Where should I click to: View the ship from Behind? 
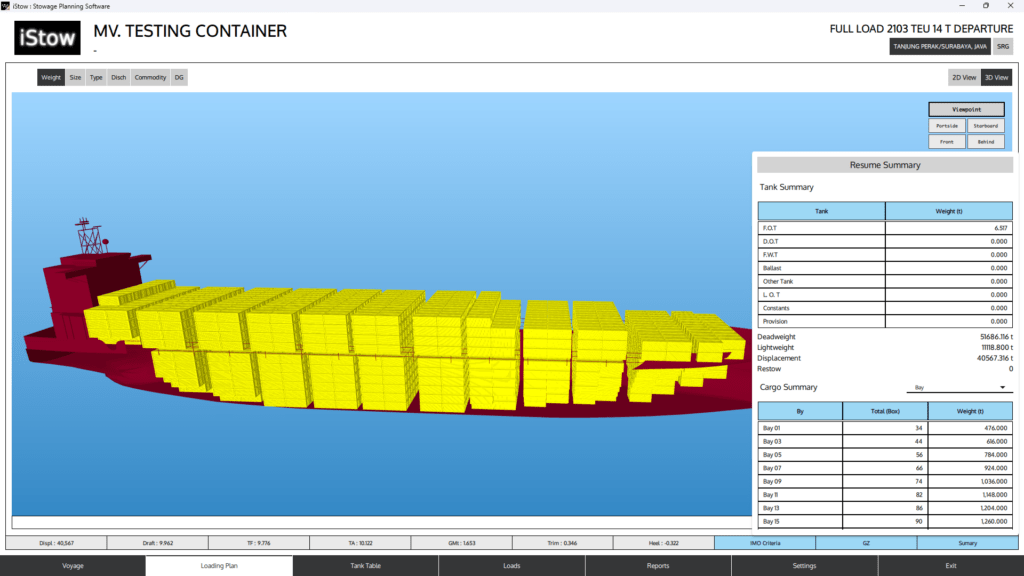(985, 142)
